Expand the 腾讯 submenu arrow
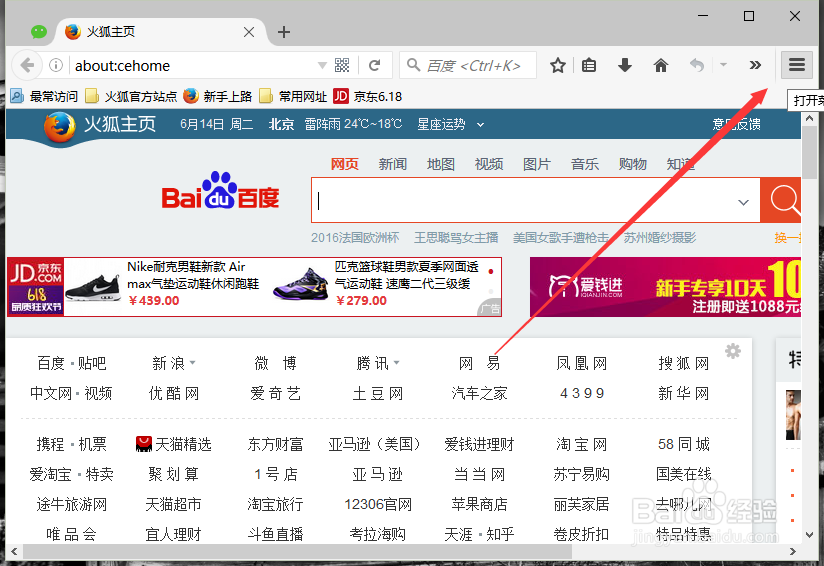Image resolution: width=824 pixels, height=566 pixels. coord(396,363)
